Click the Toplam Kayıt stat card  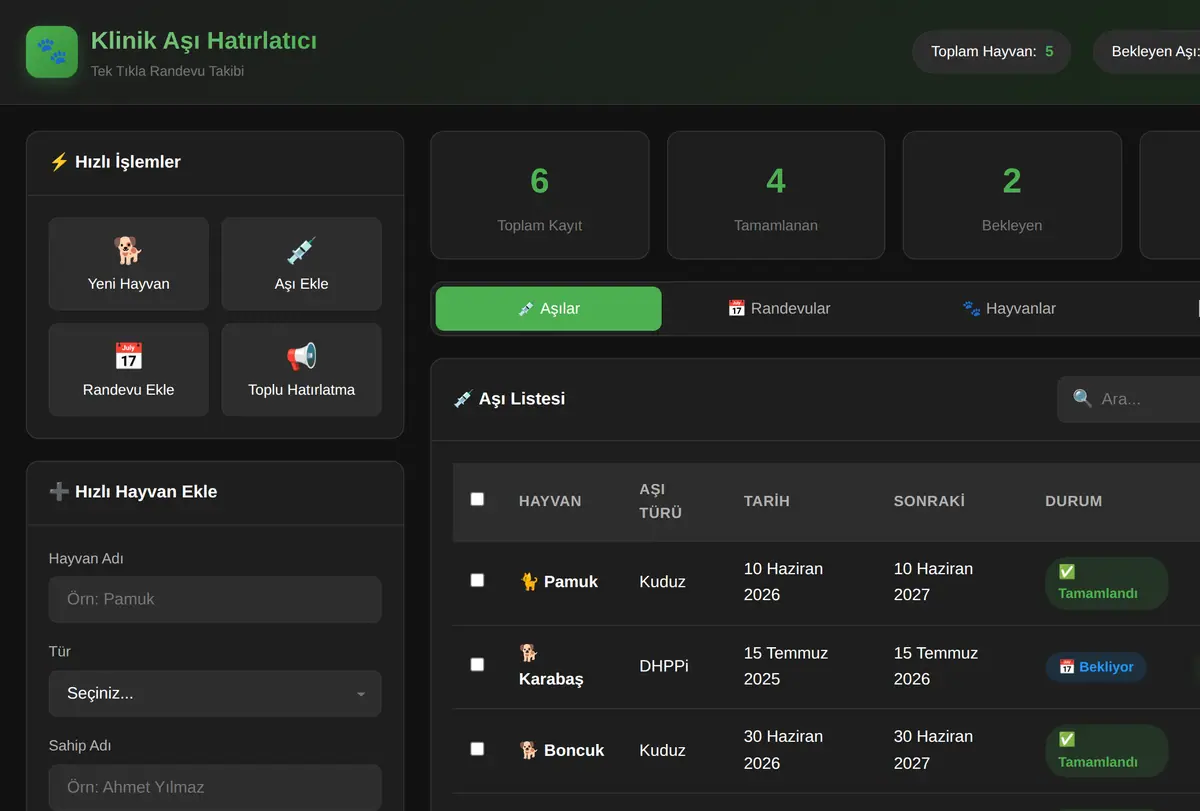click(x=540, y=195)
